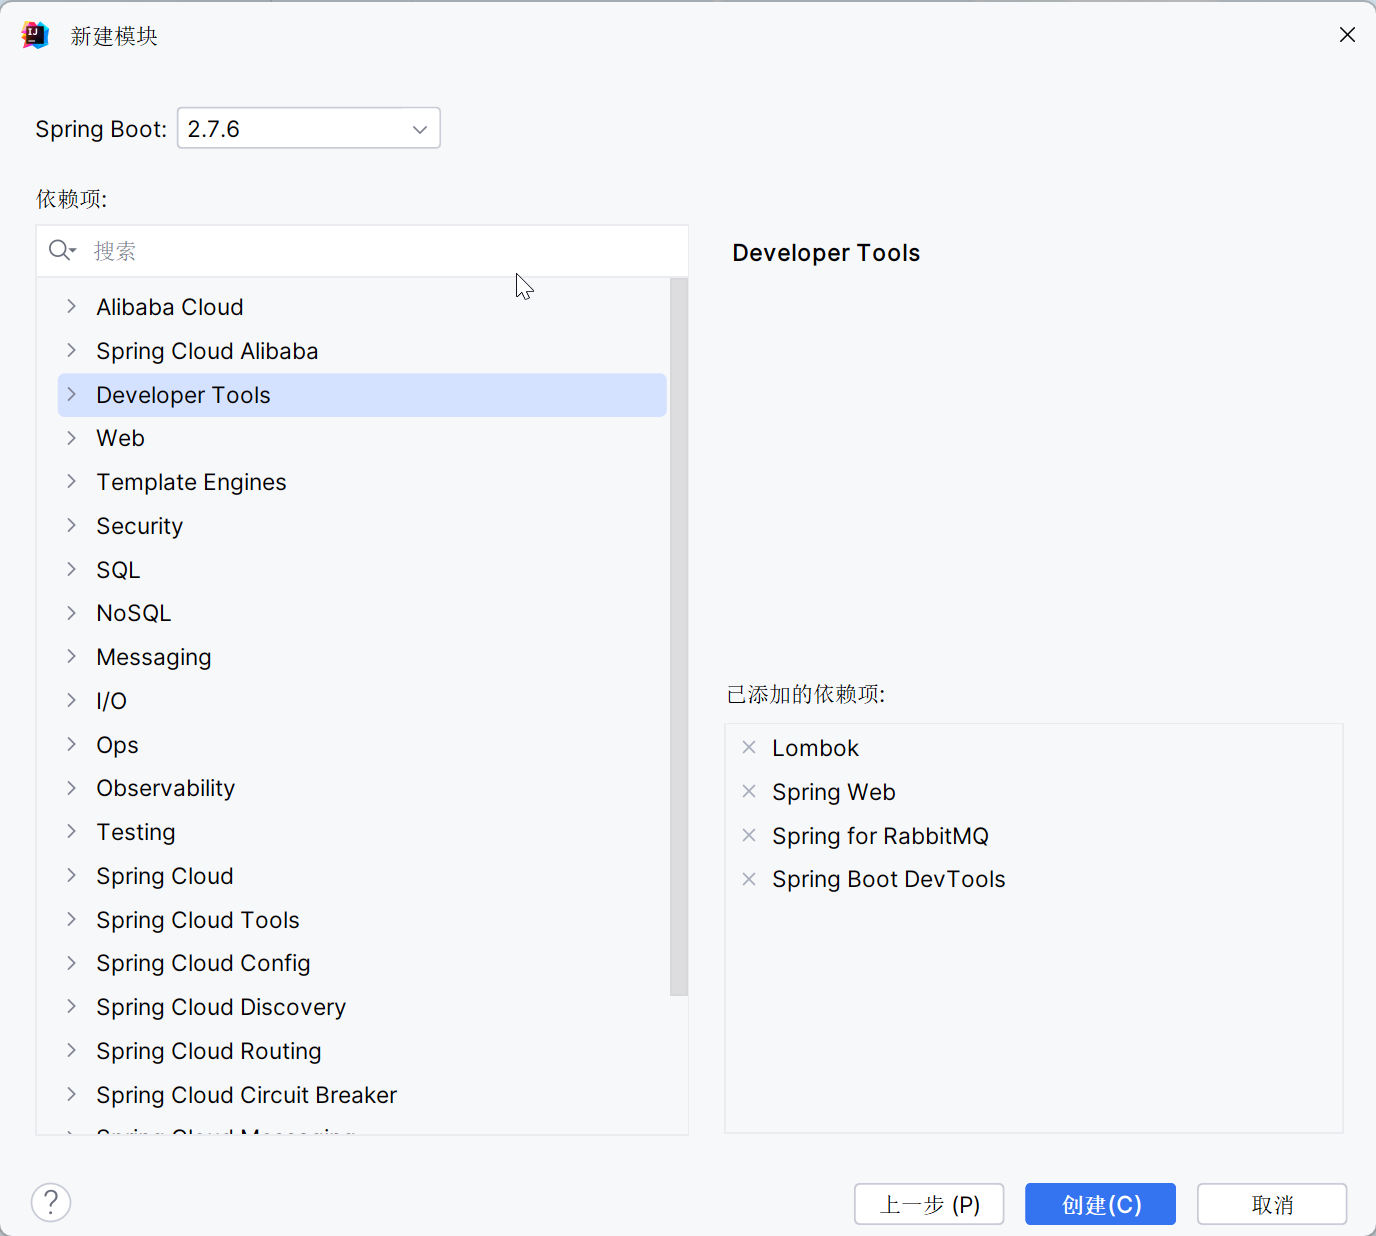Click the 创建(C) create button
Image resolution: width=1376 pixels, height=1236 pixels.
[1100, 1204]
